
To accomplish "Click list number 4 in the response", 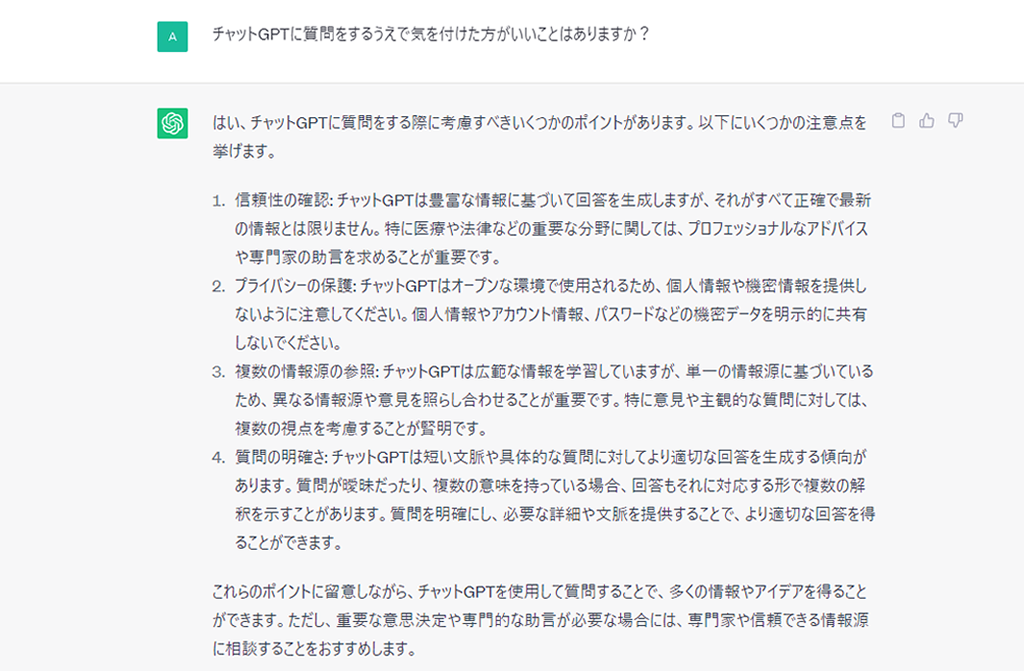I will pyautogui.click(x=218, y=457).
